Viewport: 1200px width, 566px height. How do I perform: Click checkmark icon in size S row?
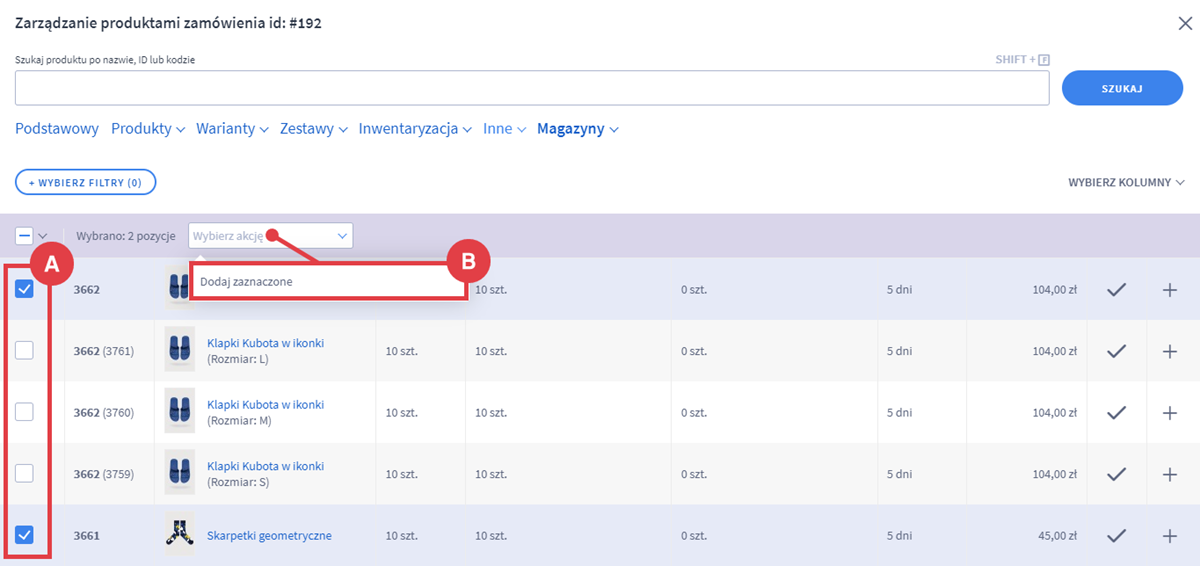point(1117,474)
